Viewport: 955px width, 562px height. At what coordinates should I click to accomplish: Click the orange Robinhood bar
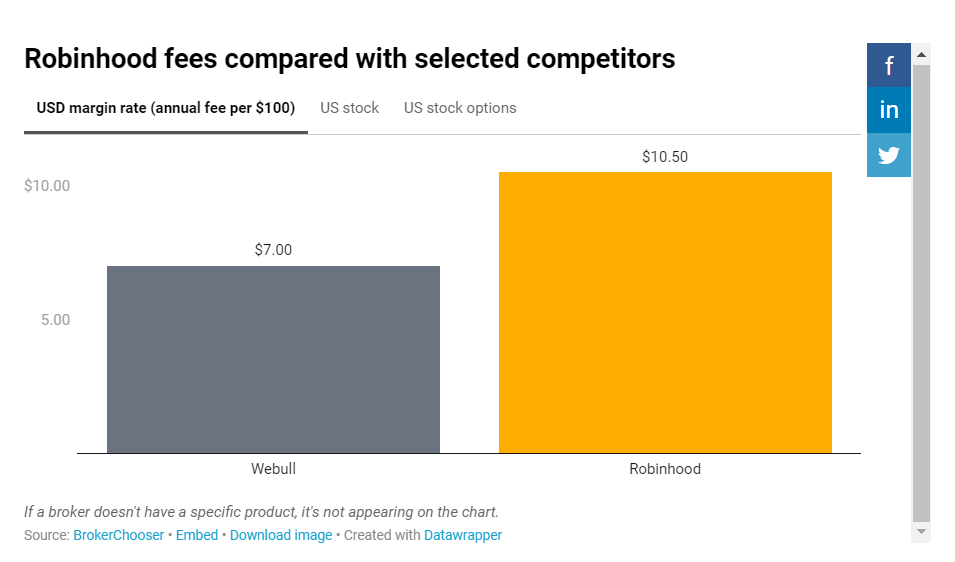[x=665, y=312]
